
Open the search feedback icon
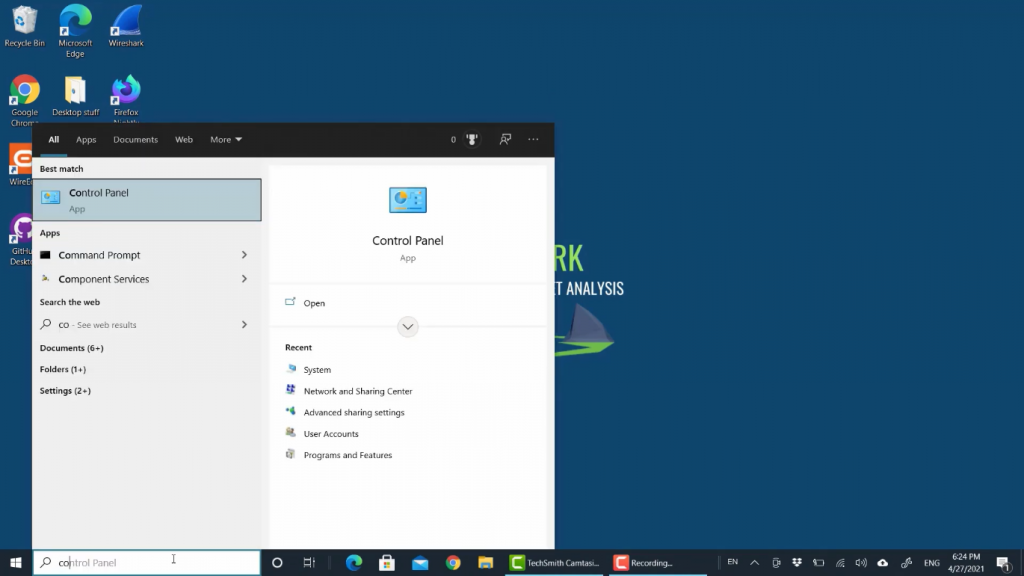(x=505, y=140)
